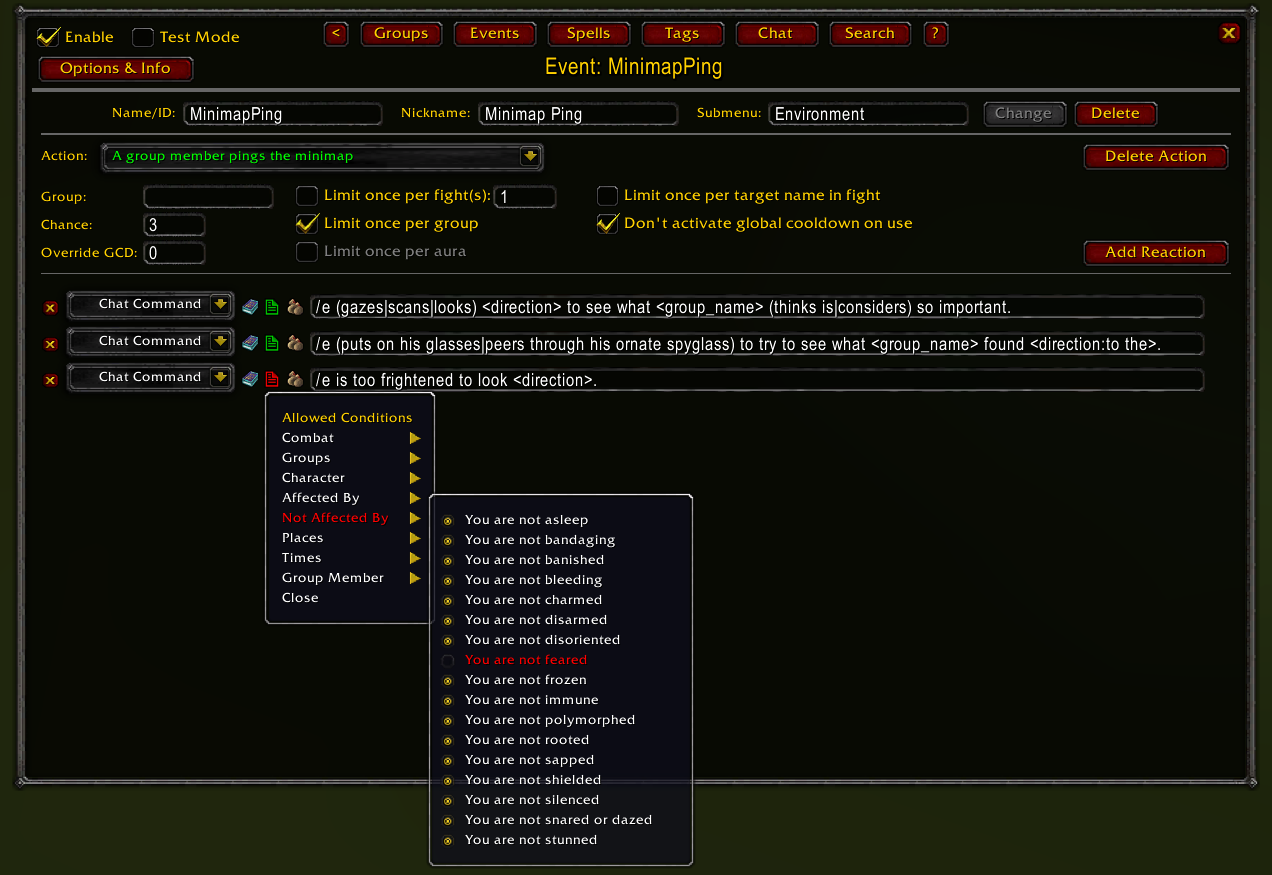Click the Add Reaction button
This screenshot has width=1272, height=875.
pyautogui.click(x=1155, y=252)
